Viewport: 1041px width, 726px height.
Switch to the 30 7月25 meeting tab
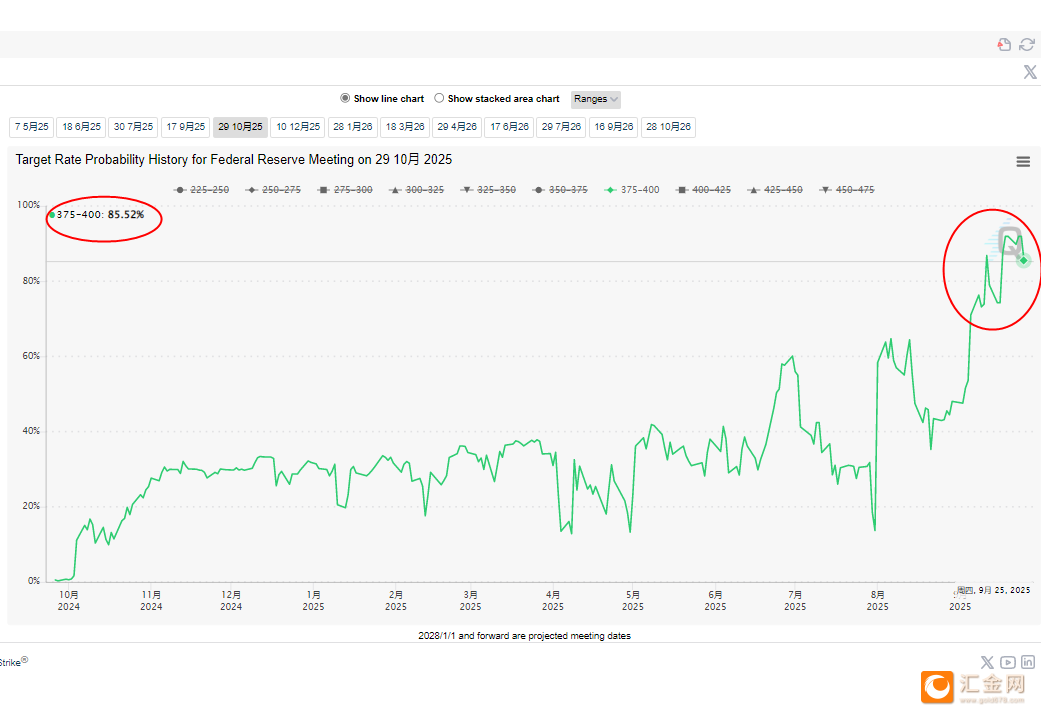tap(133, 127)
